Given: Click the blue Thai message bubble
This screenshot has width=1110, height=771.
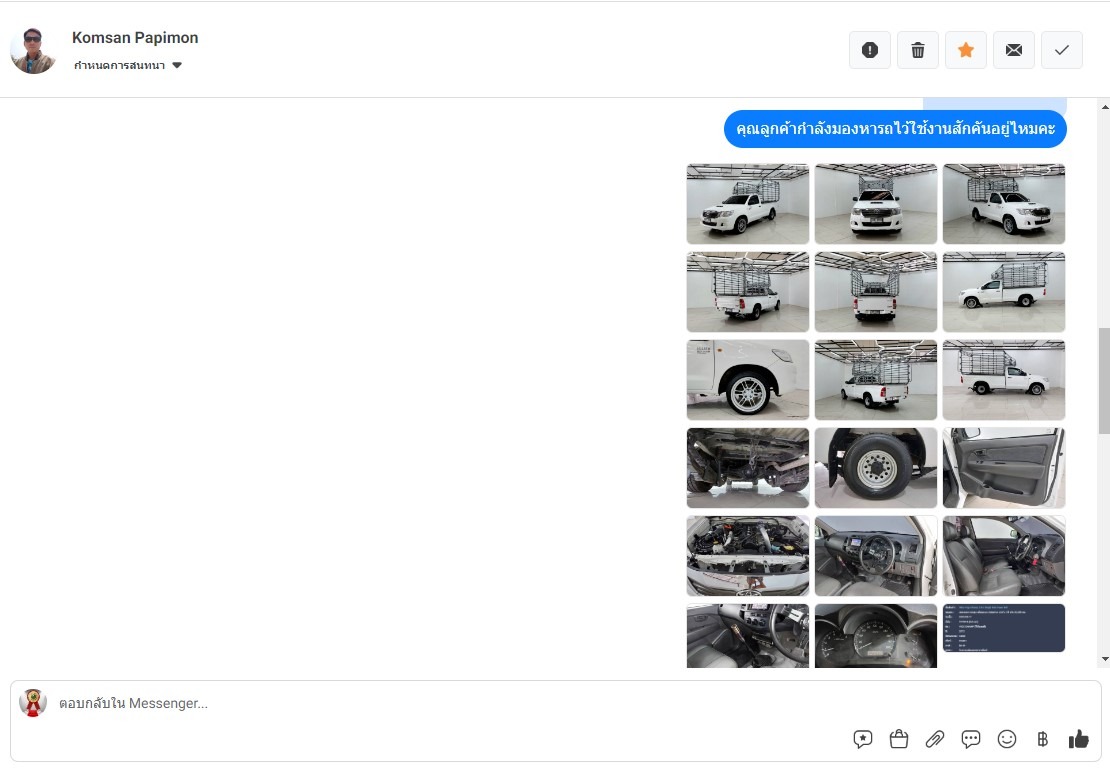Looking at the screenshot, I should [x=895, y=129].
